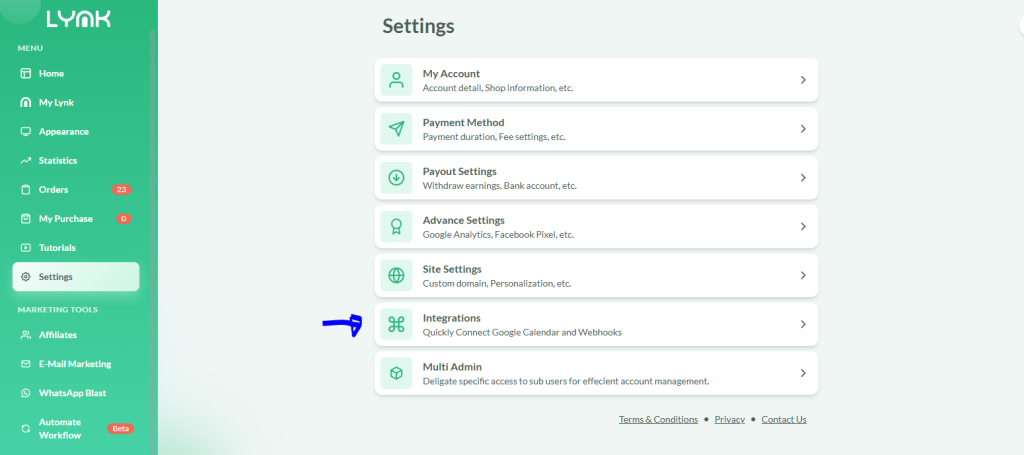
Task: Open Payout Settings via right chevron
Action: click(803, 178)
